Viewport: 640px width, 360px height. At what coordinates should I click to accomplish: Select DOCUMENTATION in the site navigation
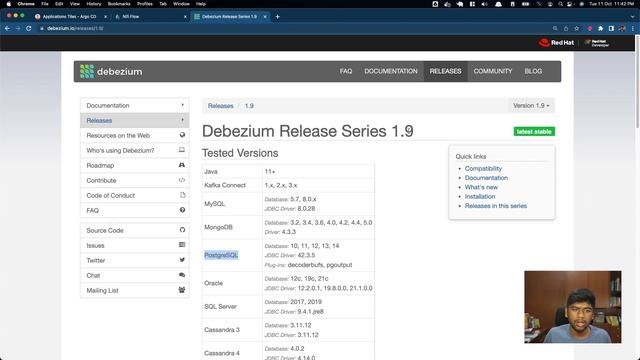[391, 71]
